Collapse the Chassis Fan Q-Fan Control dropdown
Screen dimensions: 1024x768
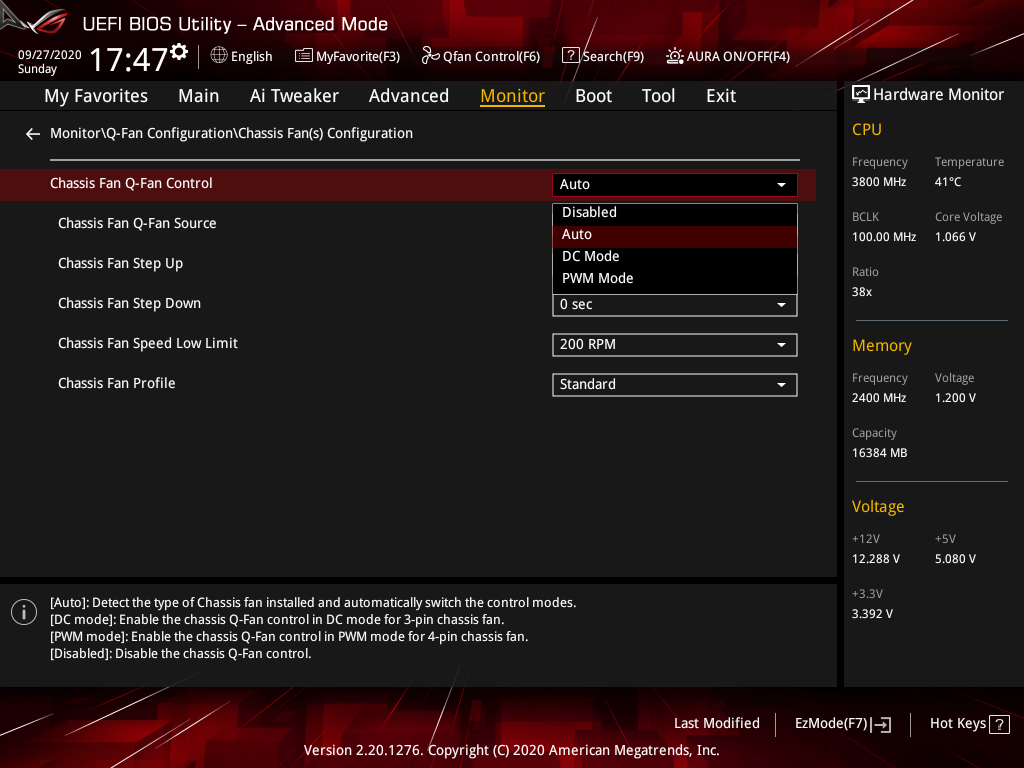click(x=675, y=185)
